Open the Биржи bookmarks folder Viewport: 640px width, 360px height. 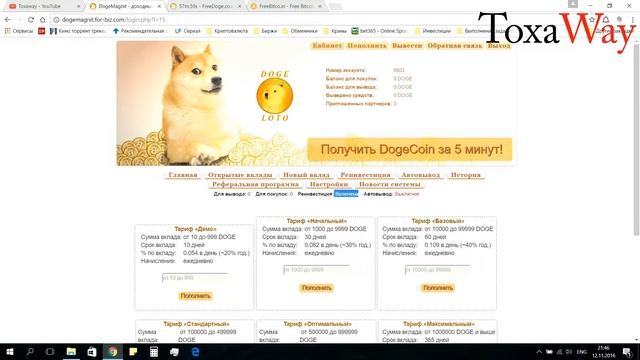pyautogui.click(x=265, y=31)
